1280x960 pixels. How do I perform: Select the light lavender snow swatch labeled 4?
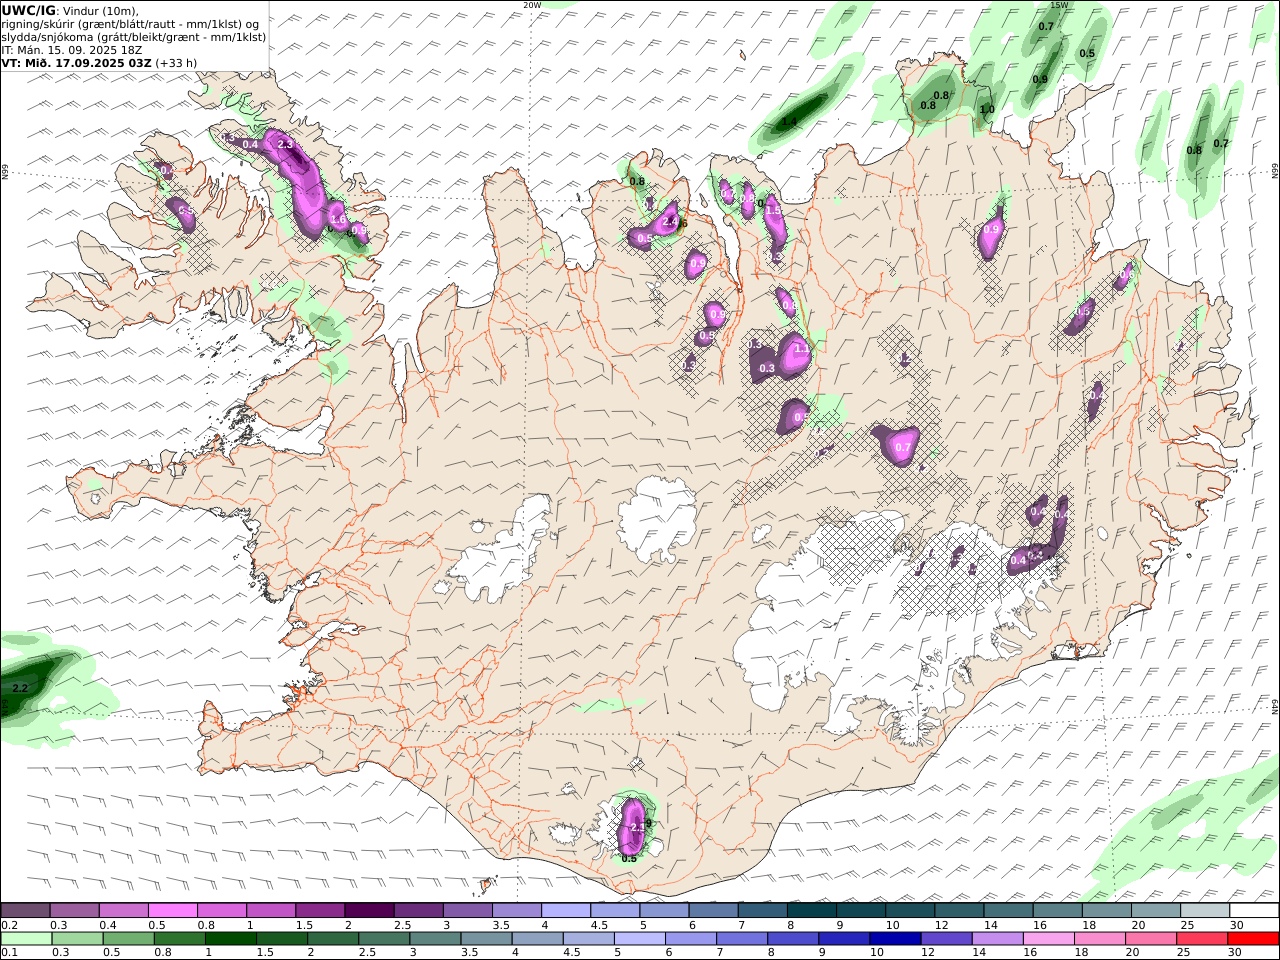point(566,911)
